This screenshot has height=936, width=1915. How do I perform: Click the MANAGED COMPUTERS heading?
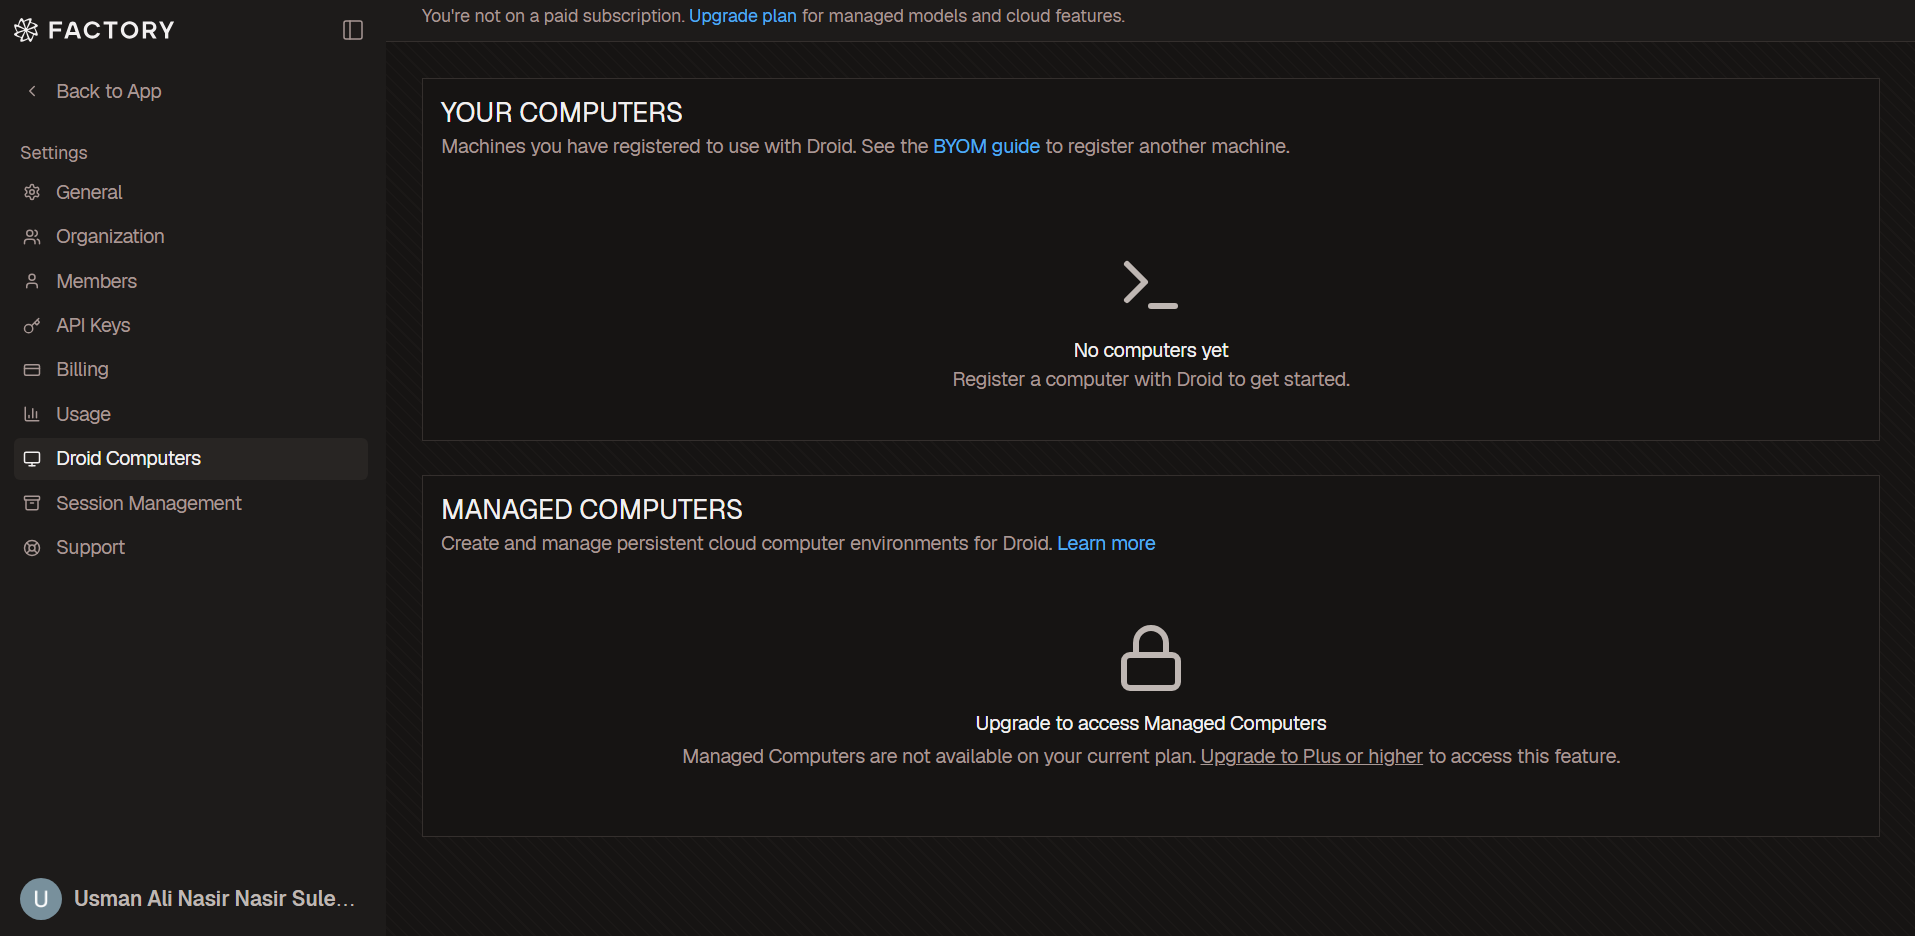592,509
